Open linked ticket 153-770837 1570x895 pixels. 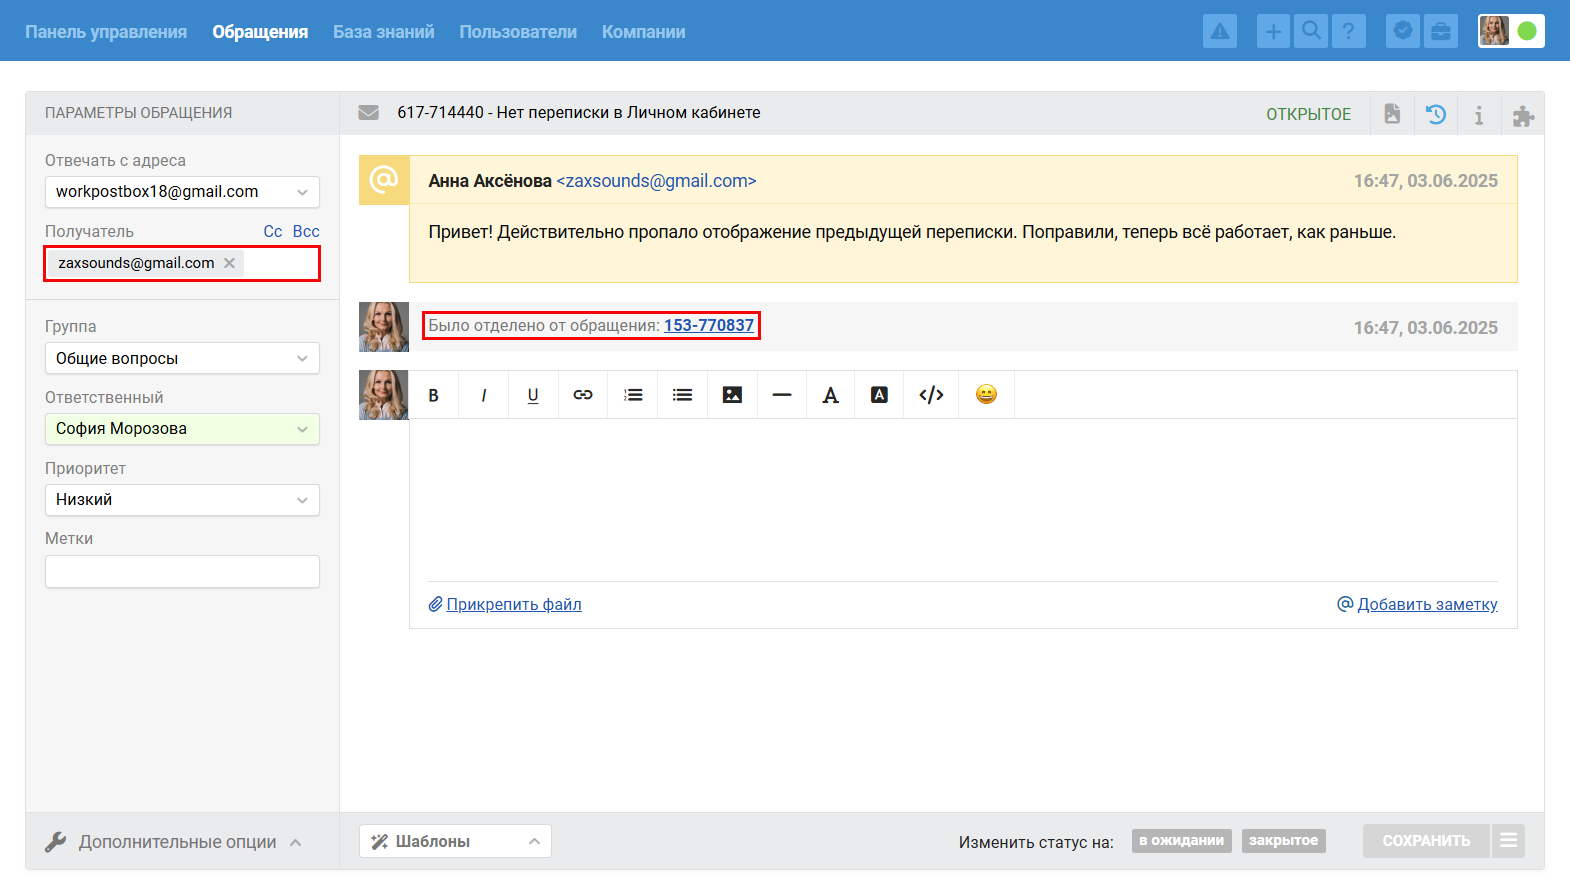tap(708, 325)
